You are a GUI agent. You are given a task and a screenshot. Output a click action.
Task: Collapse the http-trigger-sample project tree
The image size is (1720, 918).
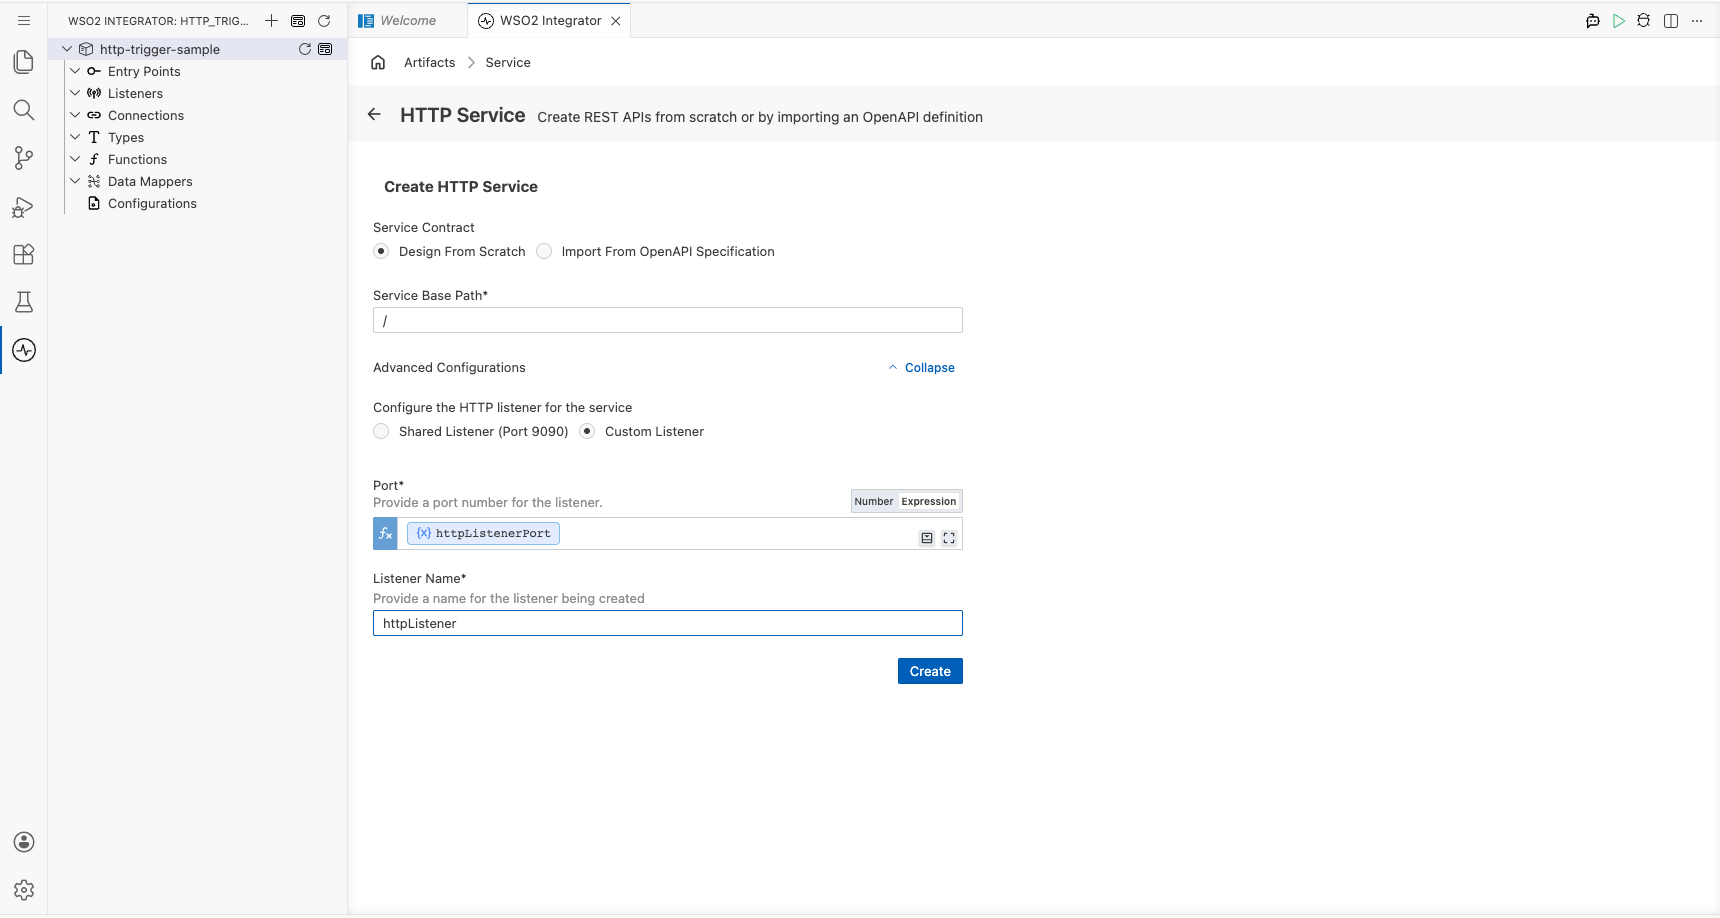tap(67, 49)
